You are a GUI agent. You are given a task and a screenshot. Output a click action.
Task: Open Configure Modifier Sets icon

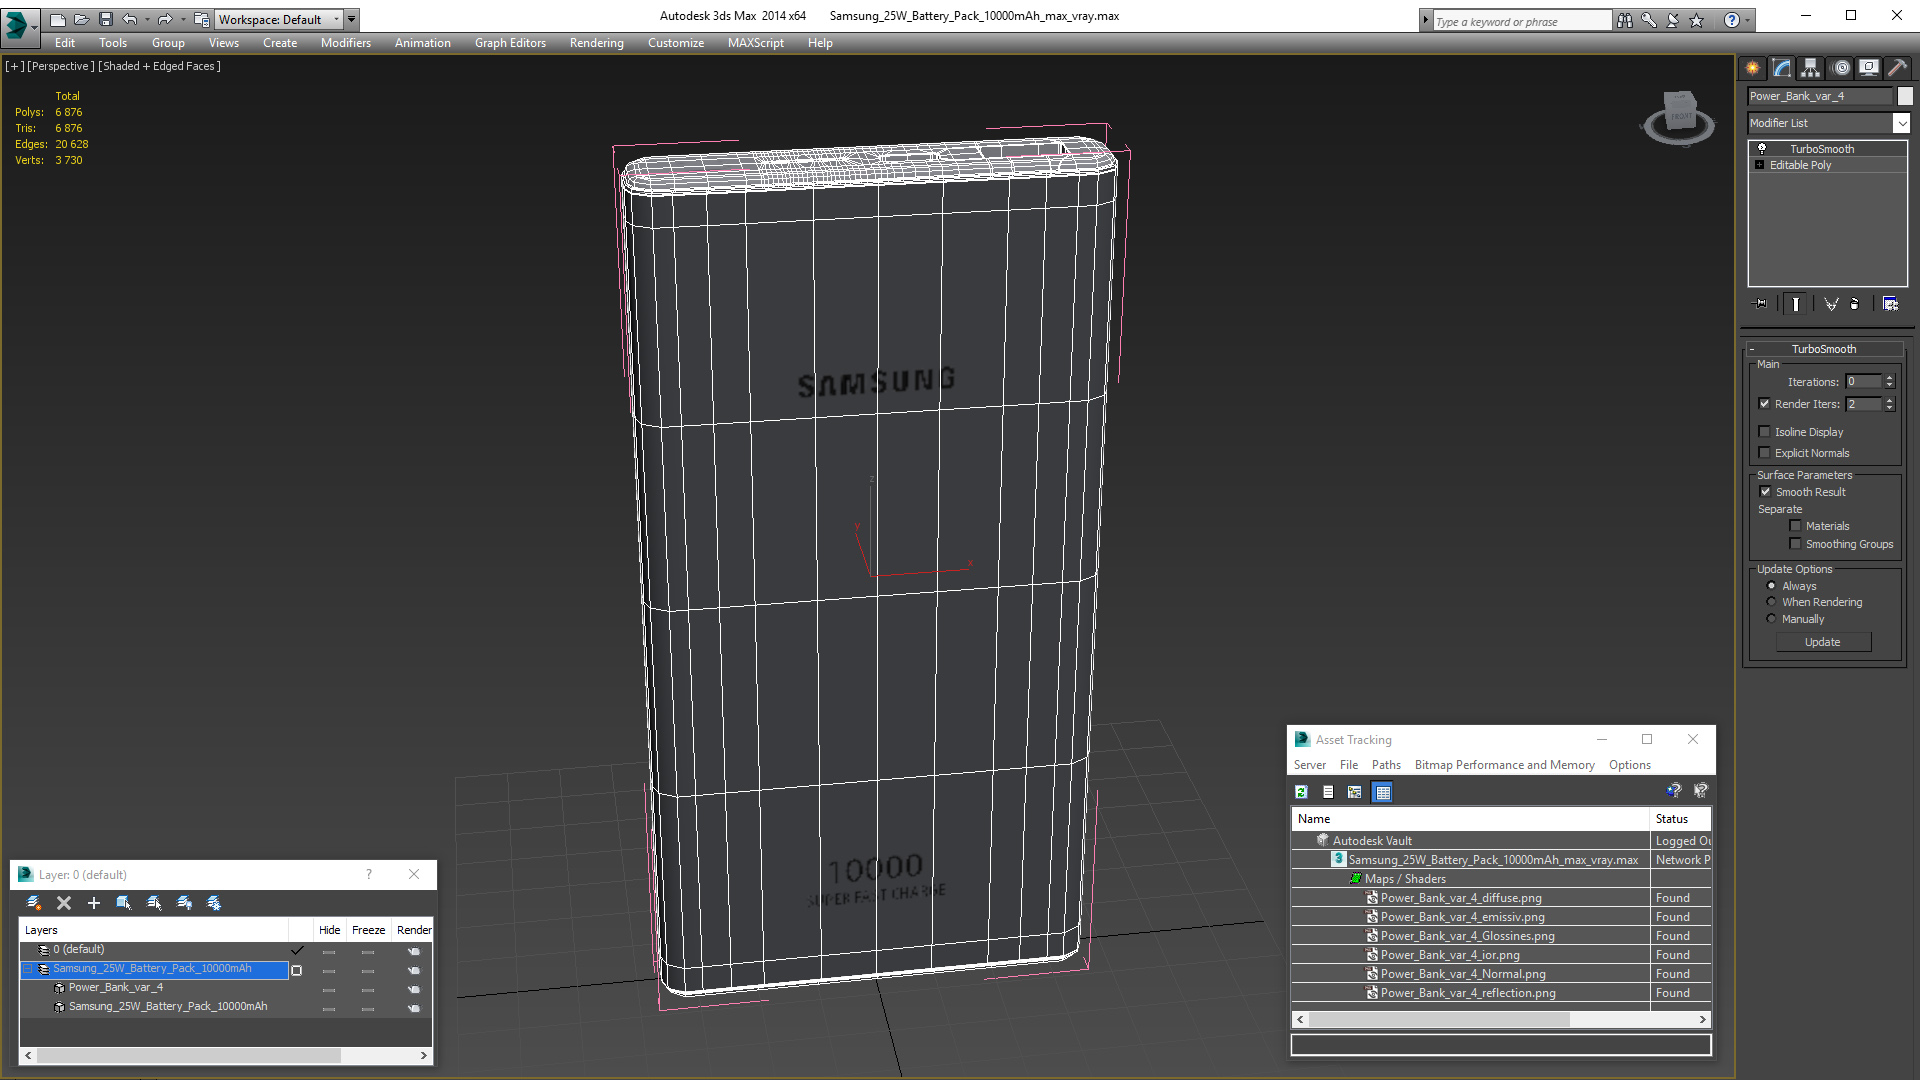click(1890, 304)
